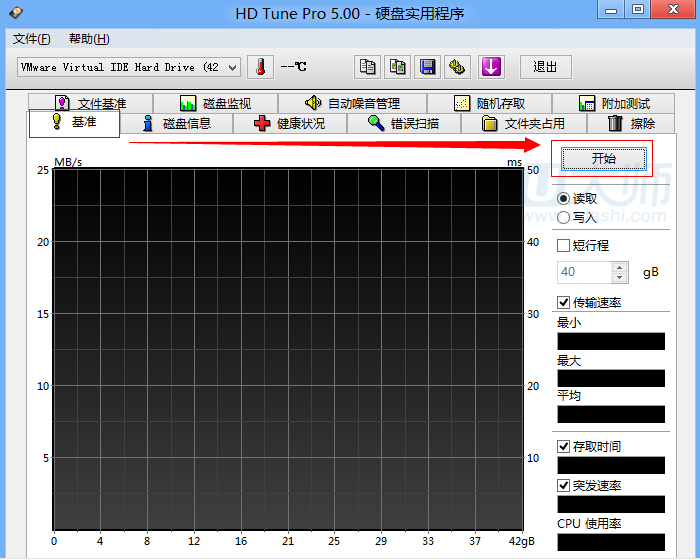Viewport: 700px width, 560px height.
Task: Increase the short stroke gB spinner value
Action: tap(620, 267)
